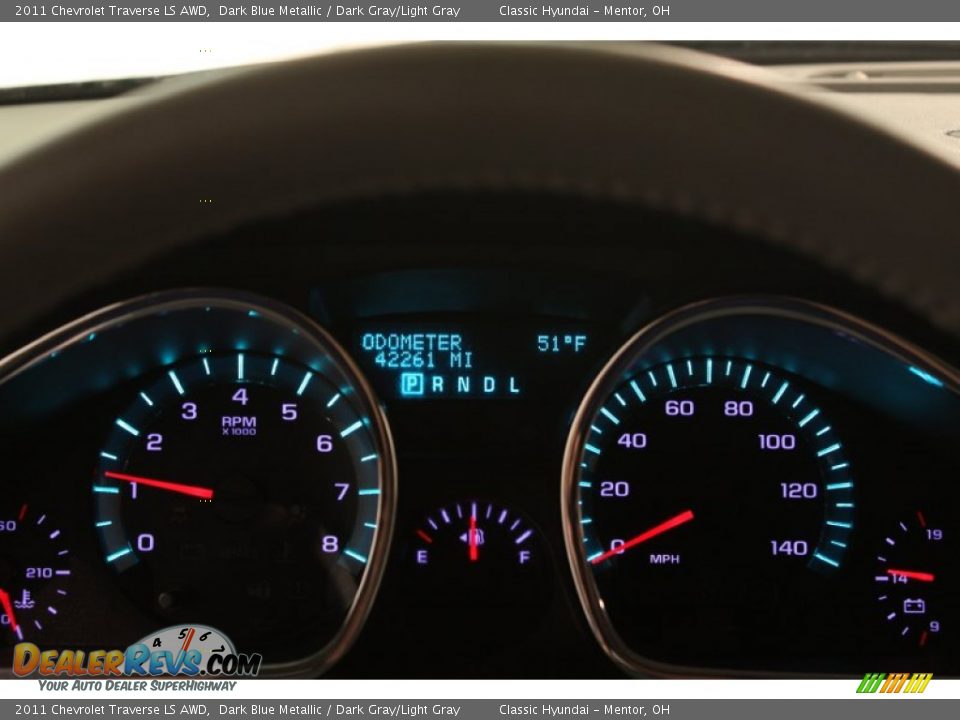Click tachometer number 4
Viewport: 960px width, 720px height.
pyautogui.click(x=240, y=396)
